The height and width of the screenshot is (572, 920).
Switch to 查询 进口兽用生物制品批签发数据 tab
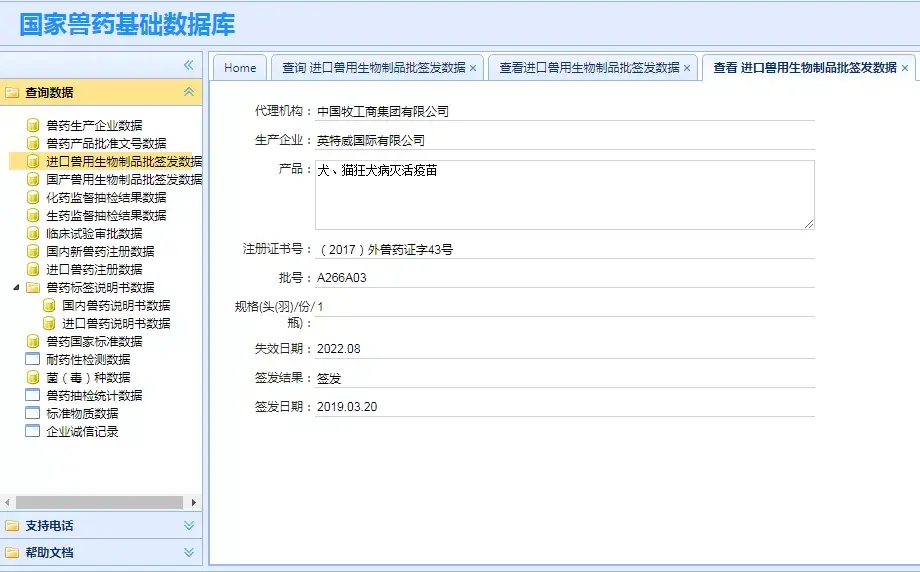pyautogui.click(x=373, y=67)
